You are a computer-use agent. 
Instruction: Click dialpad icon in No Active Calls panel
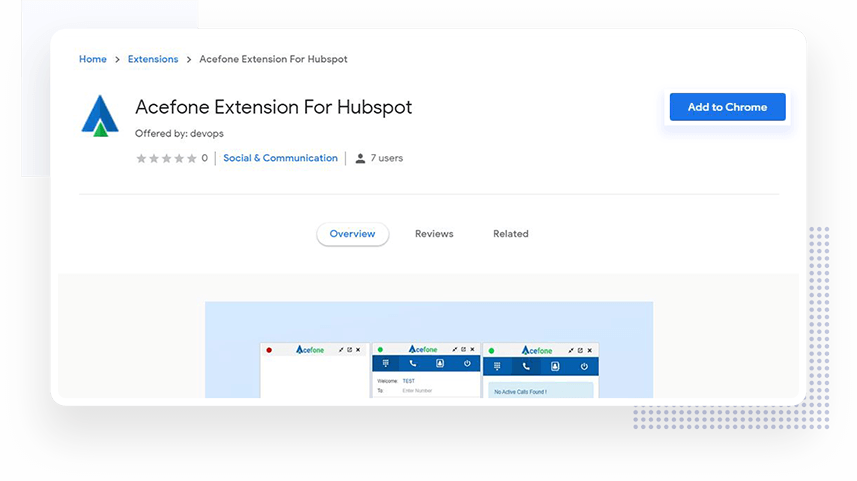click(x=497, y=367)
